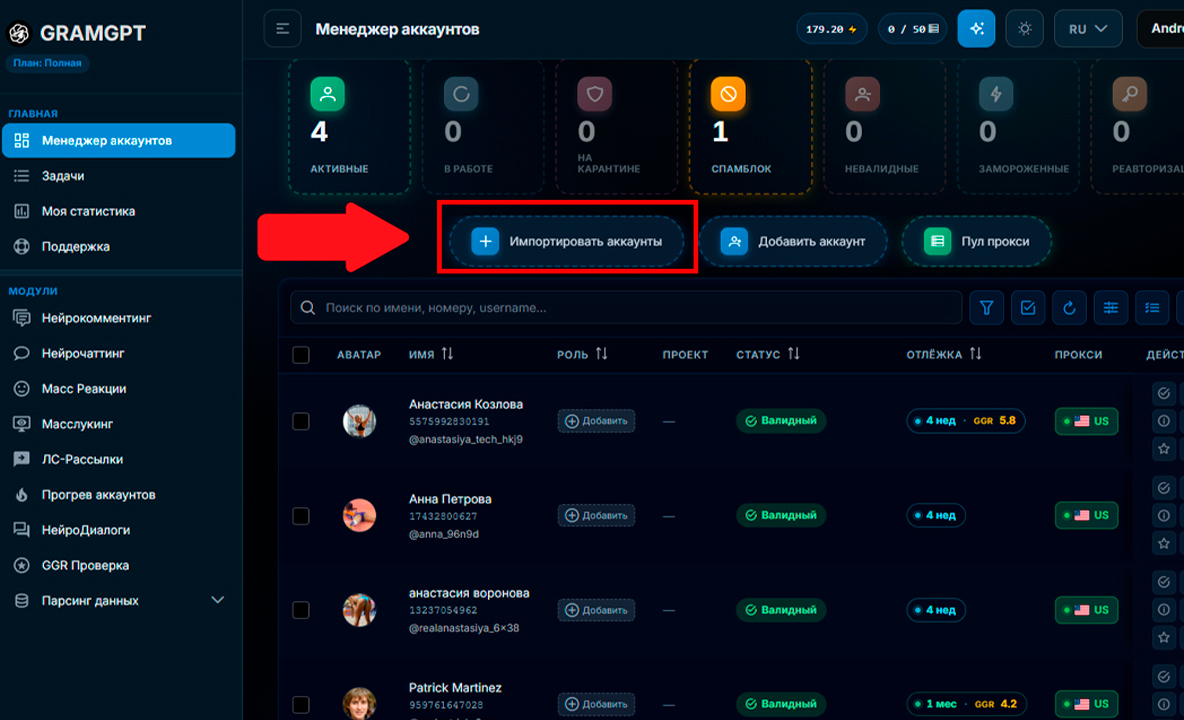Click the План: Полная badge
Image resolution: width=1184 pixels, height=720 pixels.
point(48,63)
